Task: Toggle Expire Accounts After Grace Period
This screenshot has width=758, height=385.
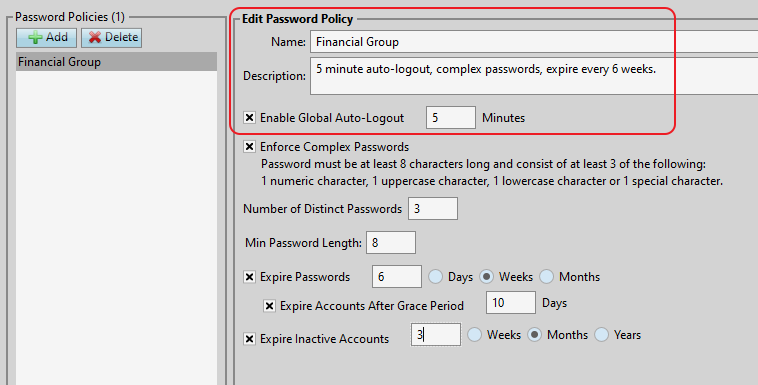Action: click(x=269, y=306)
